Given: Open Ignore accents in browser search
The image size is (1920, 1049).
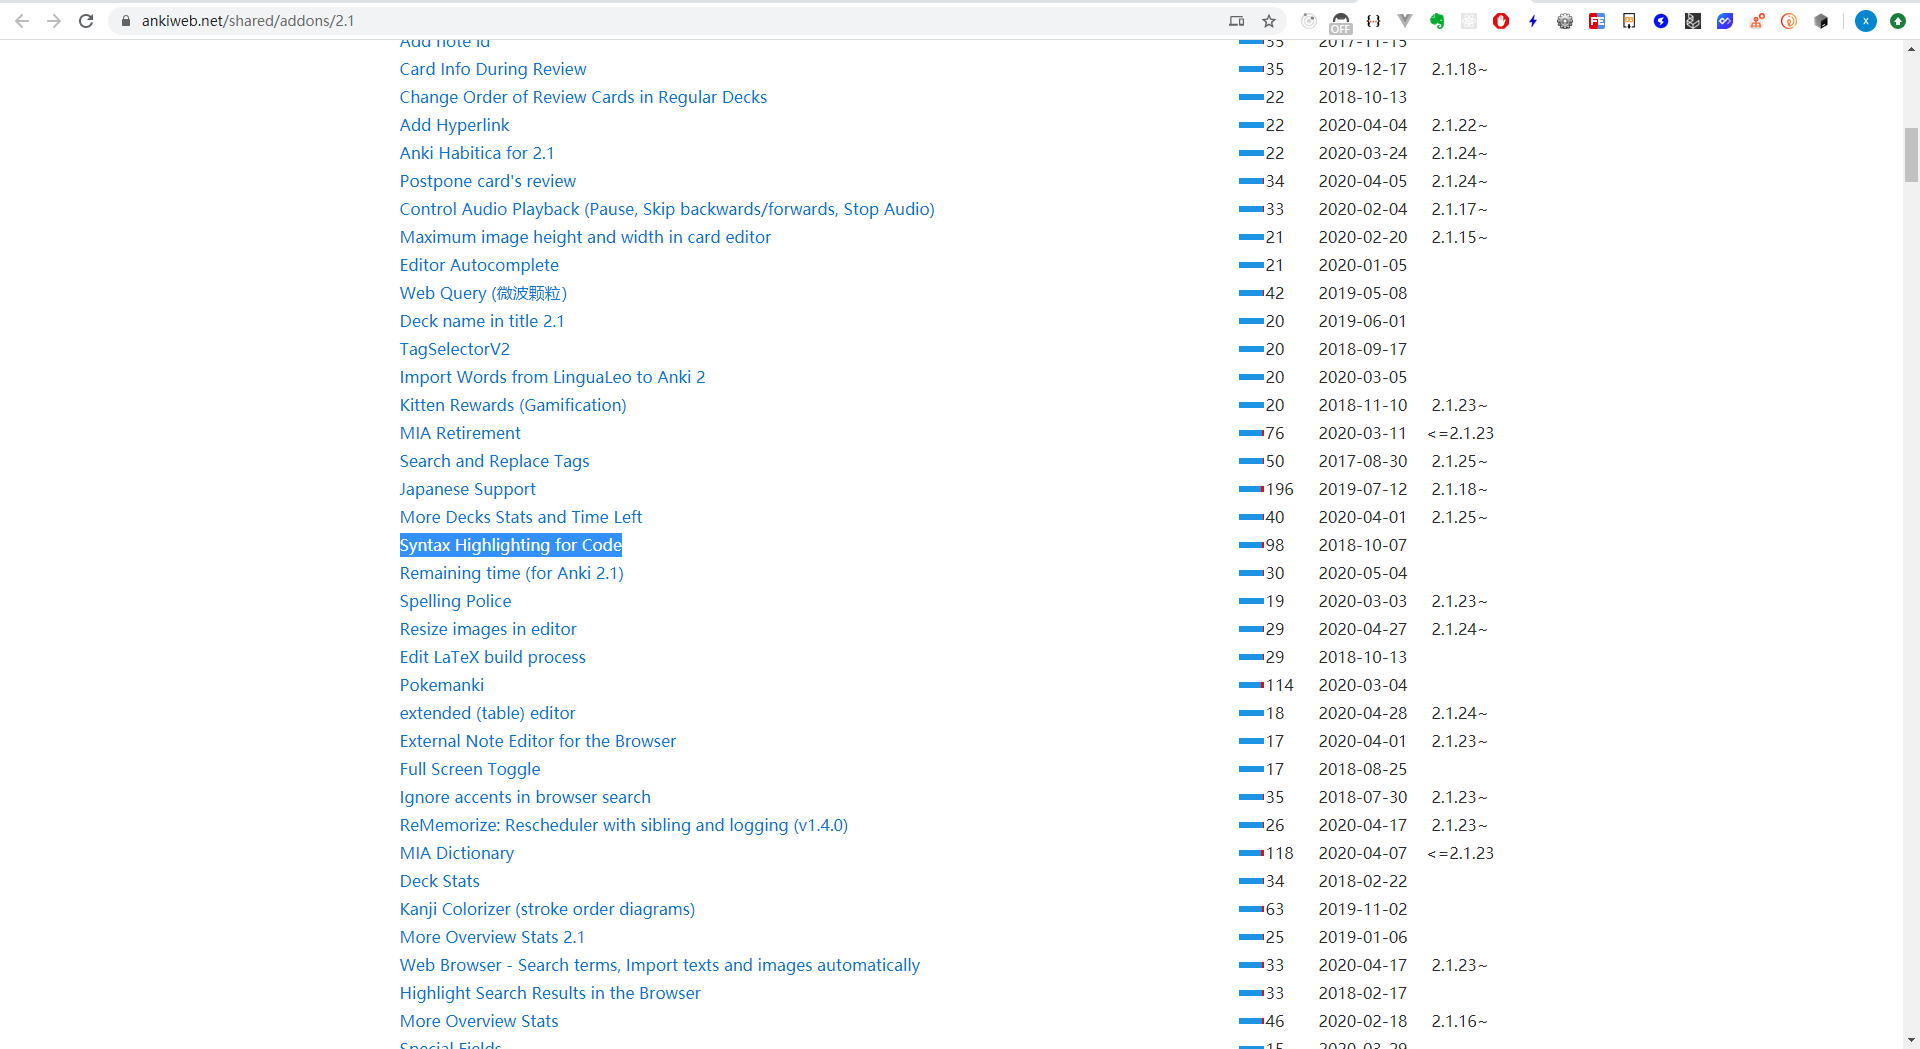Looking at the screenshot, I should pos(525,797).
